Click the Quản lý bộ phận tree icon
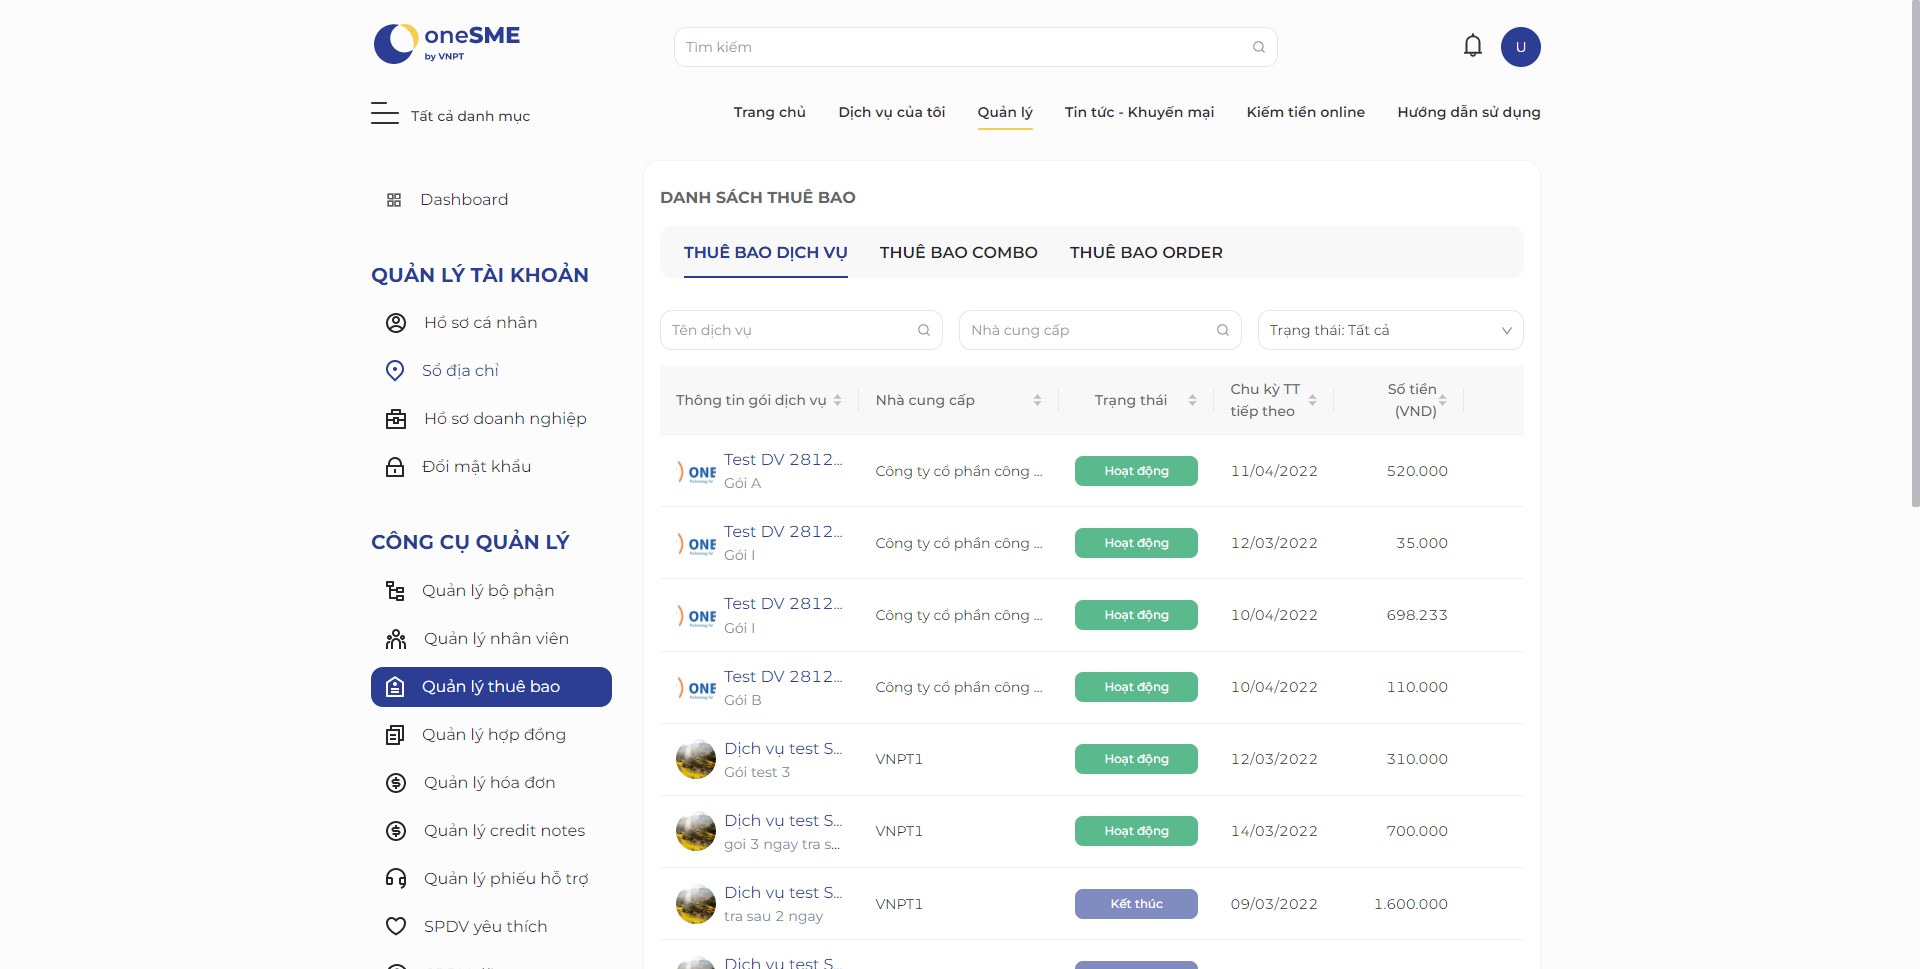1920x969 pixels. pyautogui.click(x=395, y=591)
